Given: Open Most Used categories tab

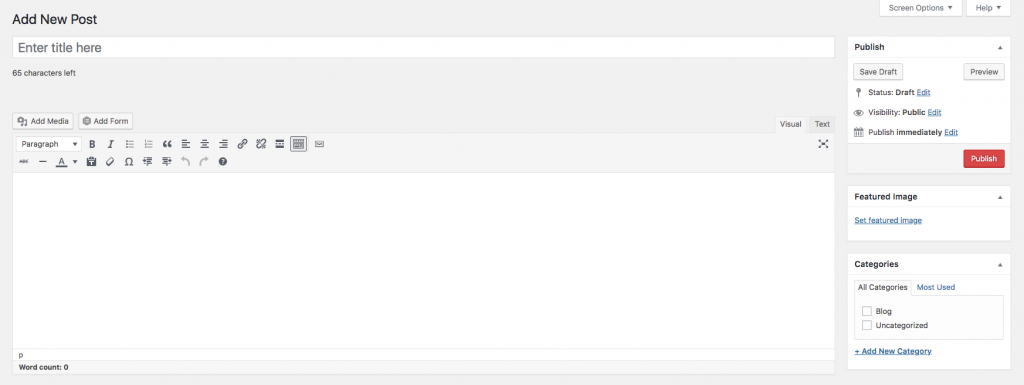Looking at the screenshot, I should click(x=936, y=287).
